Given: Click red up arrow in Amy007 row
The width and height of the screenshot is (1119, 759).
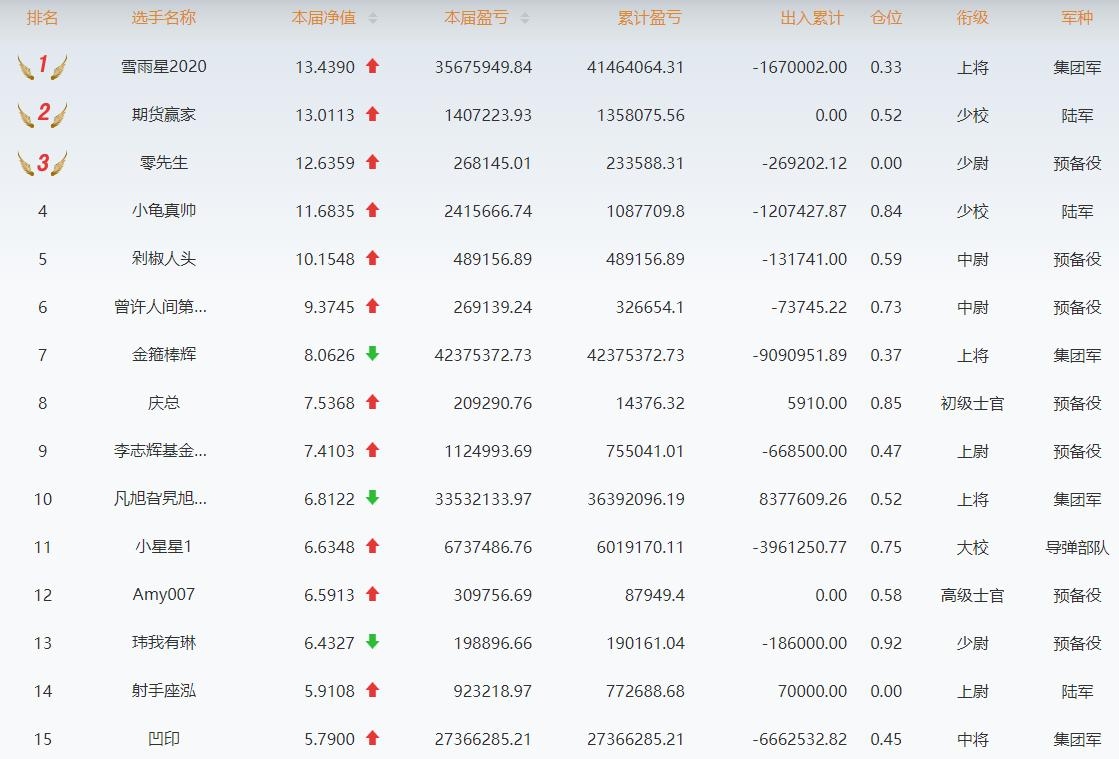Looking at the screenshot, I should coord(373,594).
